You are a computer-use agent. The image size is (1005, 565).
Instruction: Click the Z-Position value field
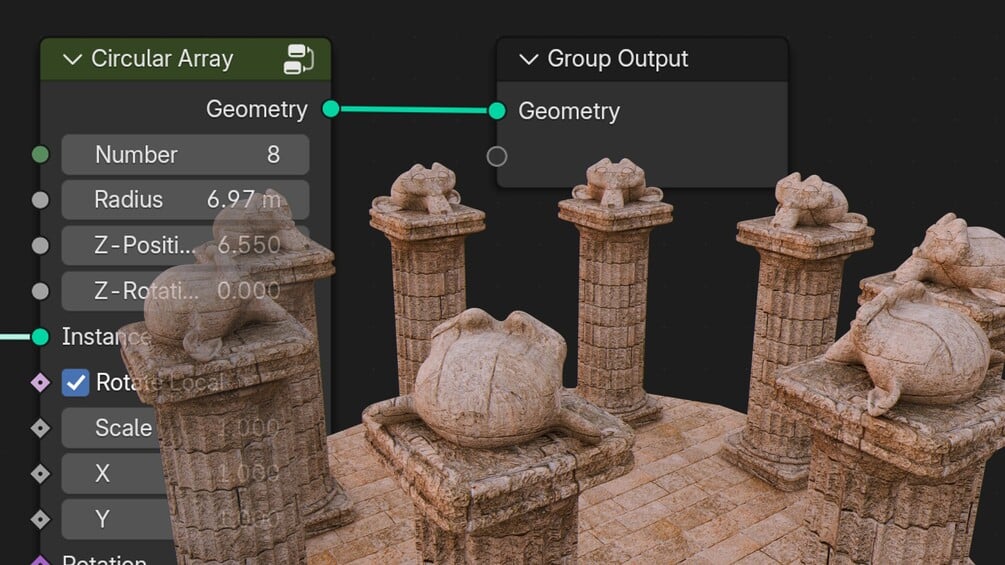click(185, 245)
